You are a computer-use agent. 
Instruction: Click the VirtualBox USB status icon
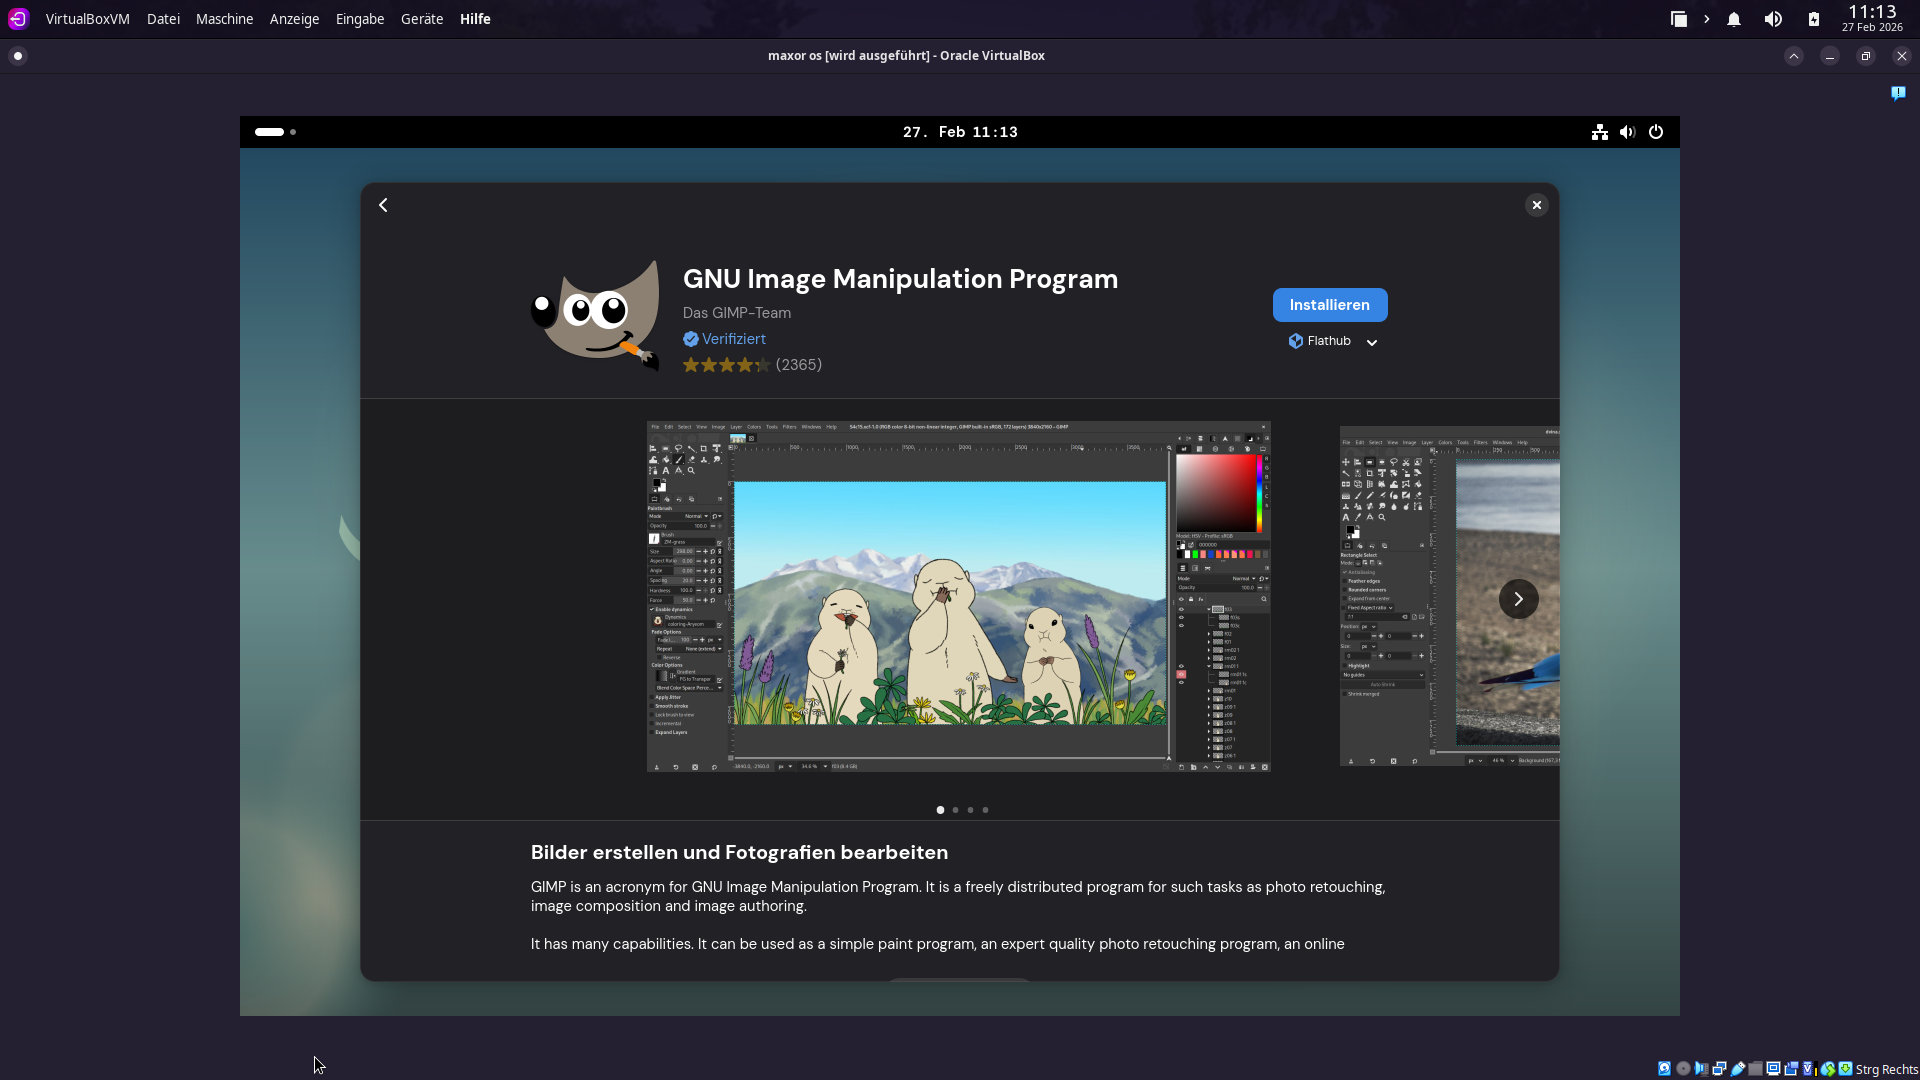(1738, 1068)
